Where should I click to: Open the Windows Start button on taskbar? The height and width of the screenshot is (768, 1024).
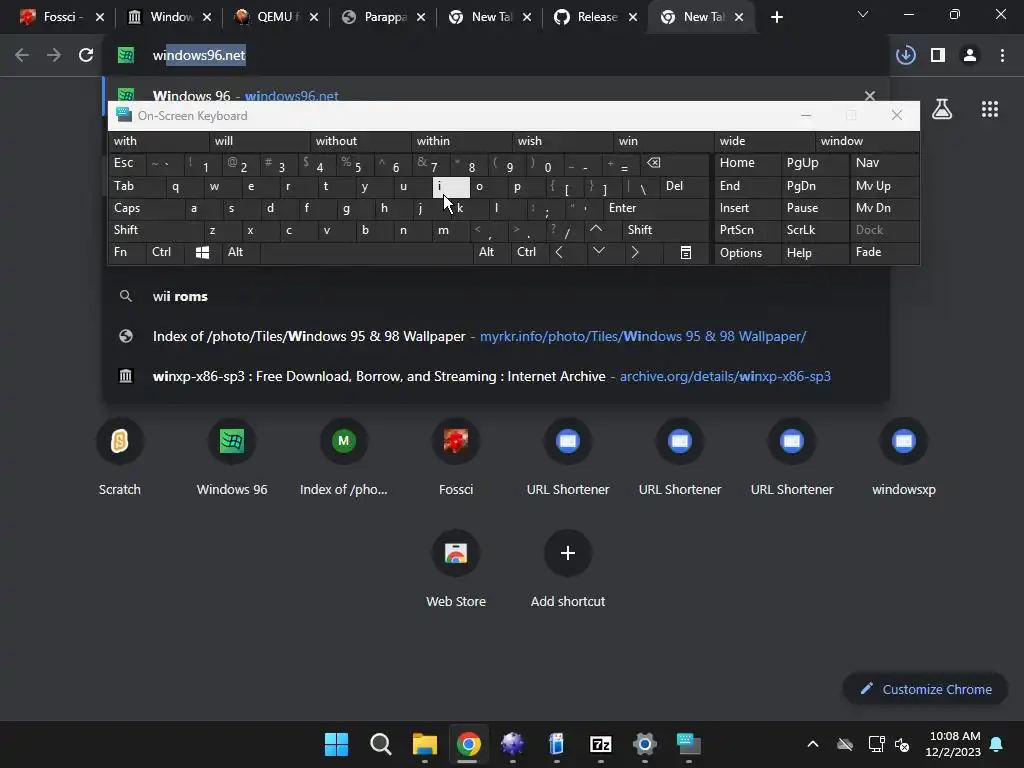(336, 744)
